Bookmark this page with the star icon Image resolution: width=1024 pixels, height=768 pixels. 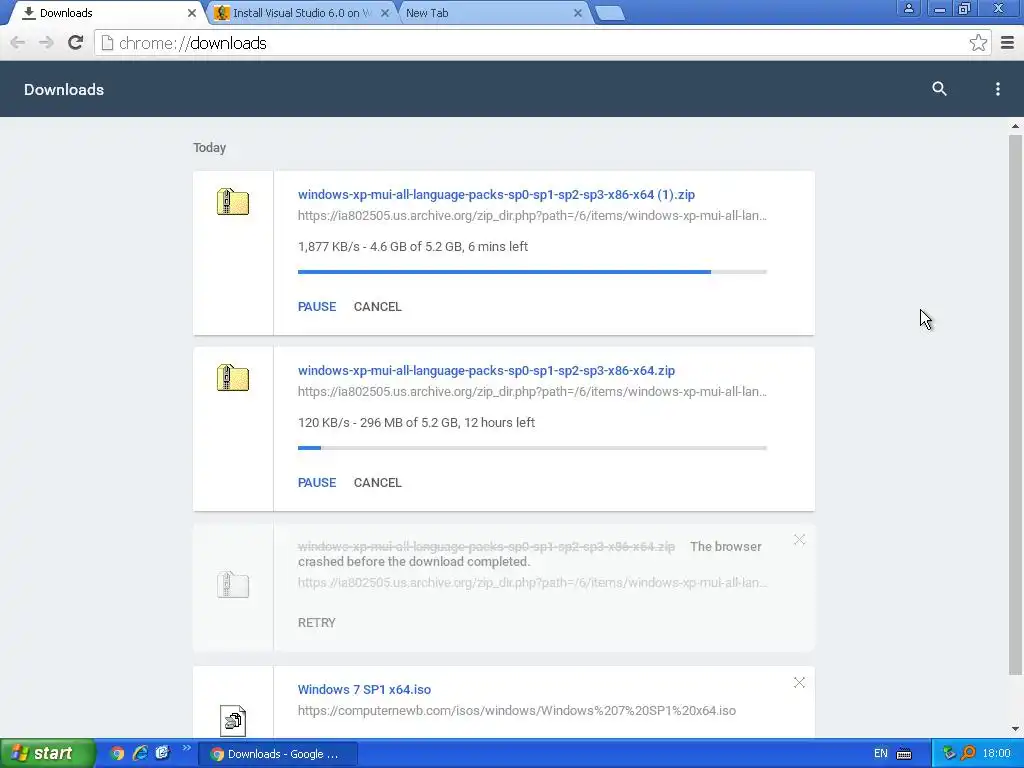coord(978,43)
